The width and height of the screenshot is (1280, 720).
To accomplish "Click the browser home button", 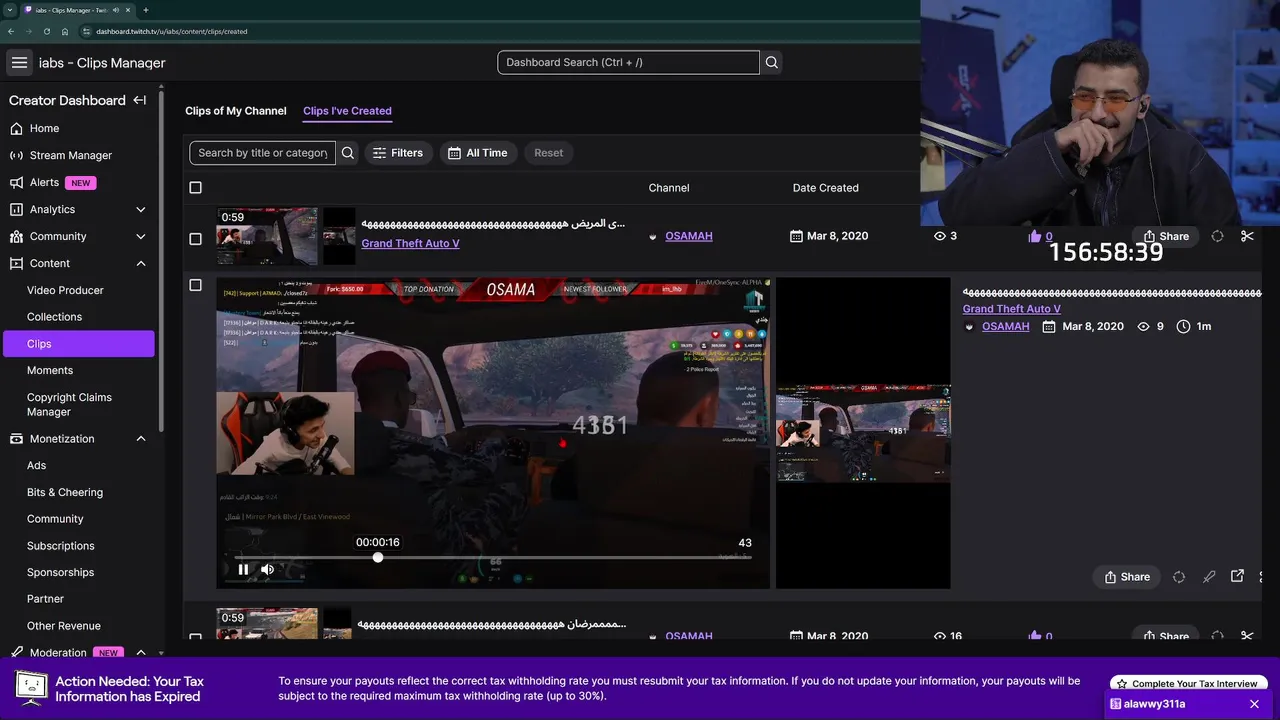I will [64, 31].
